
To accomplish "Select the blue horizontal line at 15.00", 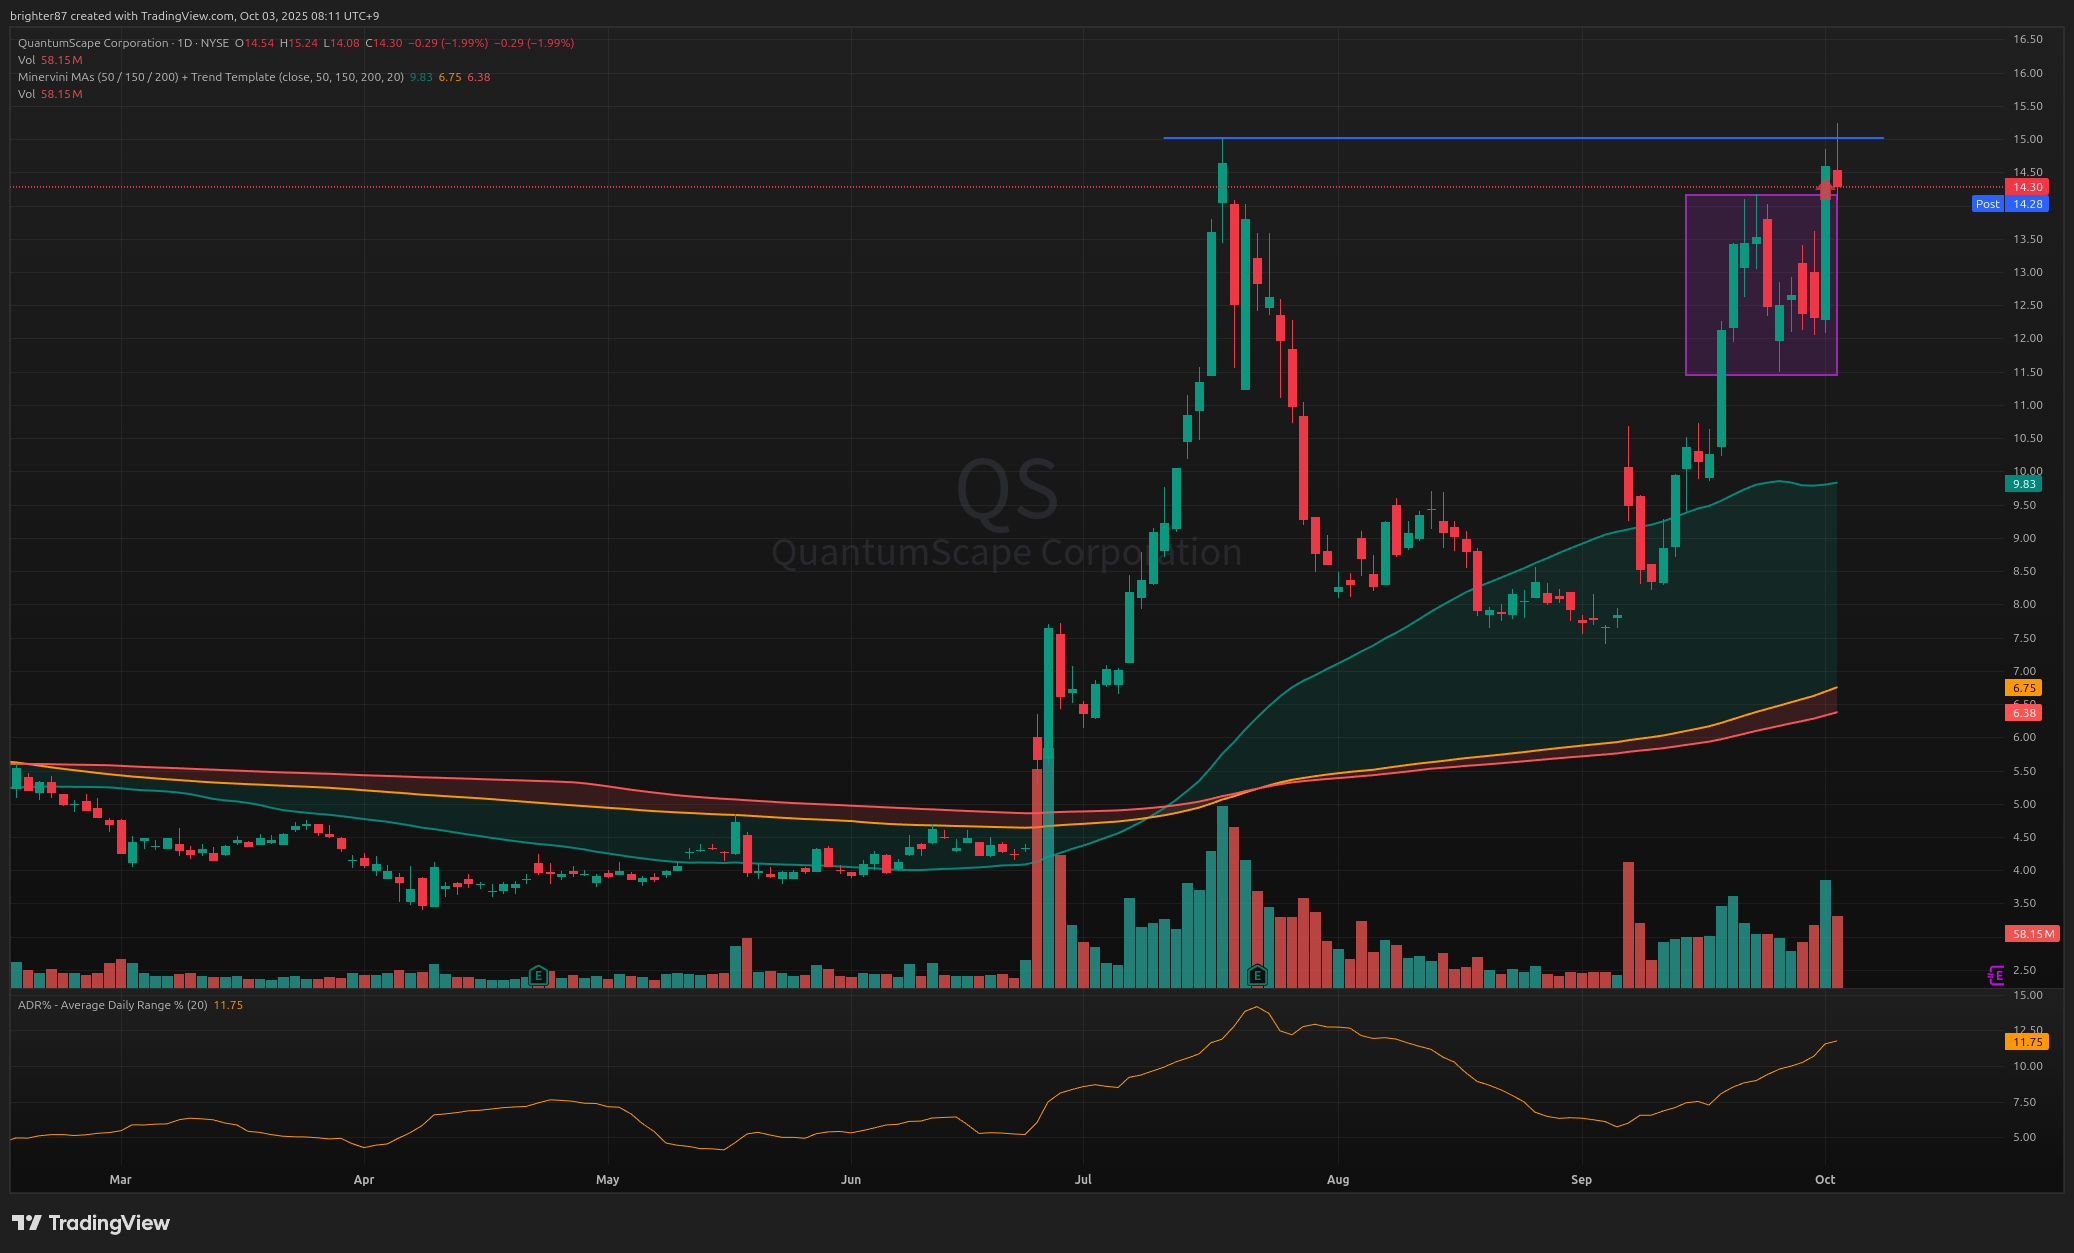I will pos(1500,138).
